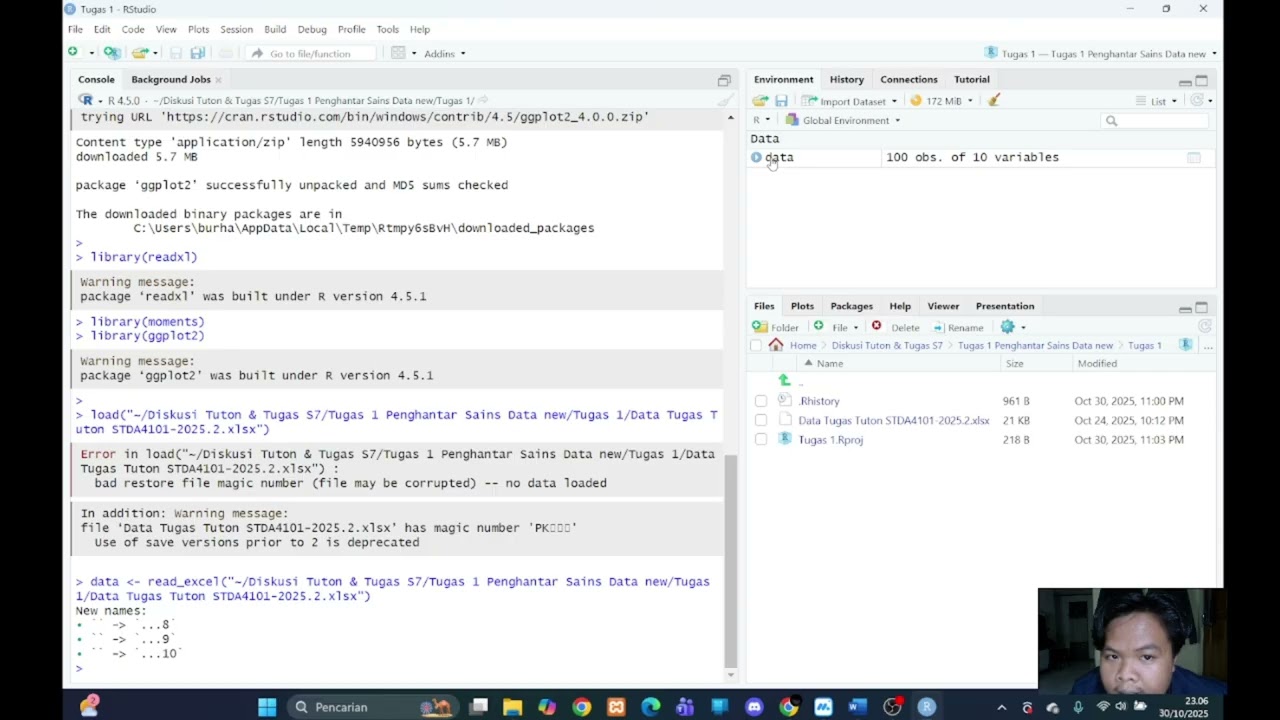Open the Import Dataset dropdown
This screenshot has height=720, width=1280.
tap(850, 101)
